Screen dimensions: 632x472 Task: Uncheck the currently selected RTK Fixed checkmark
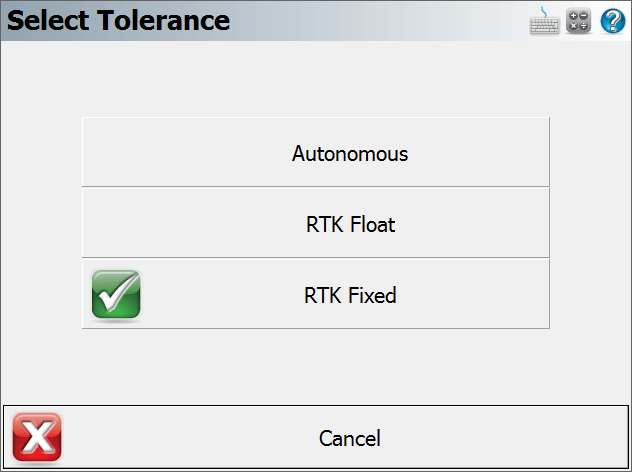(116, 294)
